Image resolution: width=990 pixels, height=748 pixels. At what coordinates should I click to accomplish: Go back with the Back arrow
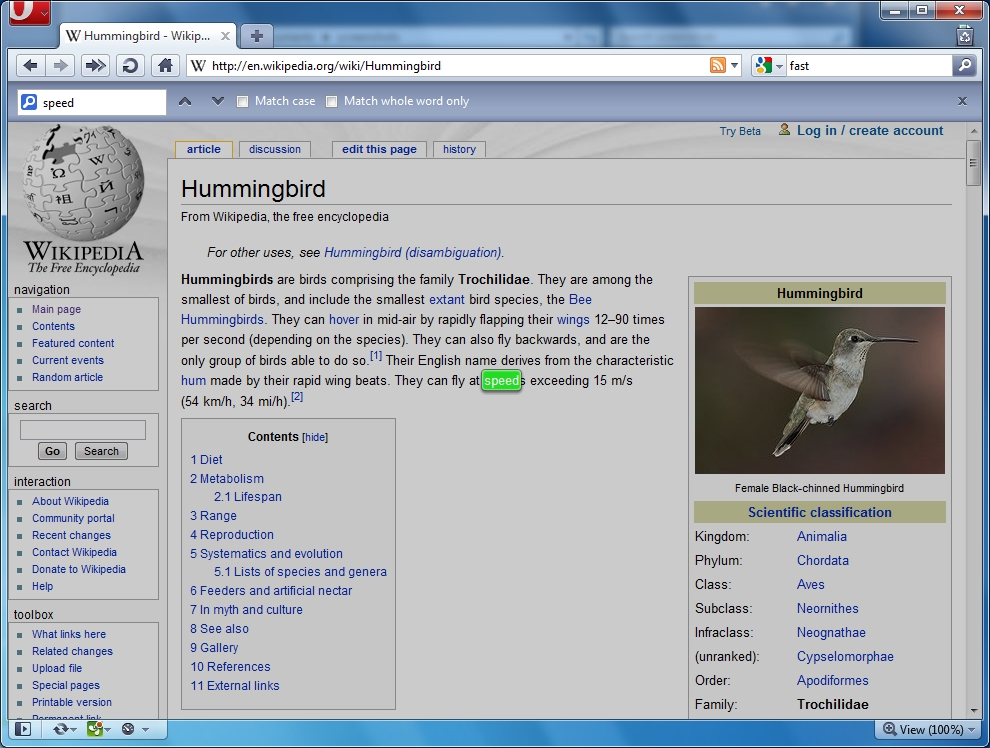[30, 66]
